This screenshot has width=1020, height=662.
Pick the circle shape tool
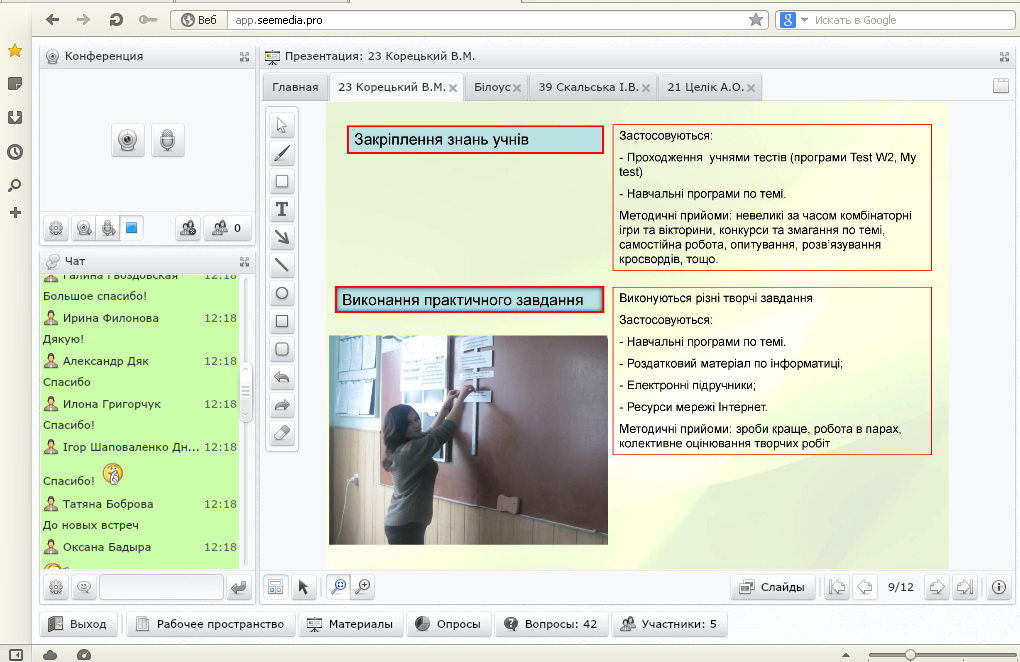tap(282, 293)
